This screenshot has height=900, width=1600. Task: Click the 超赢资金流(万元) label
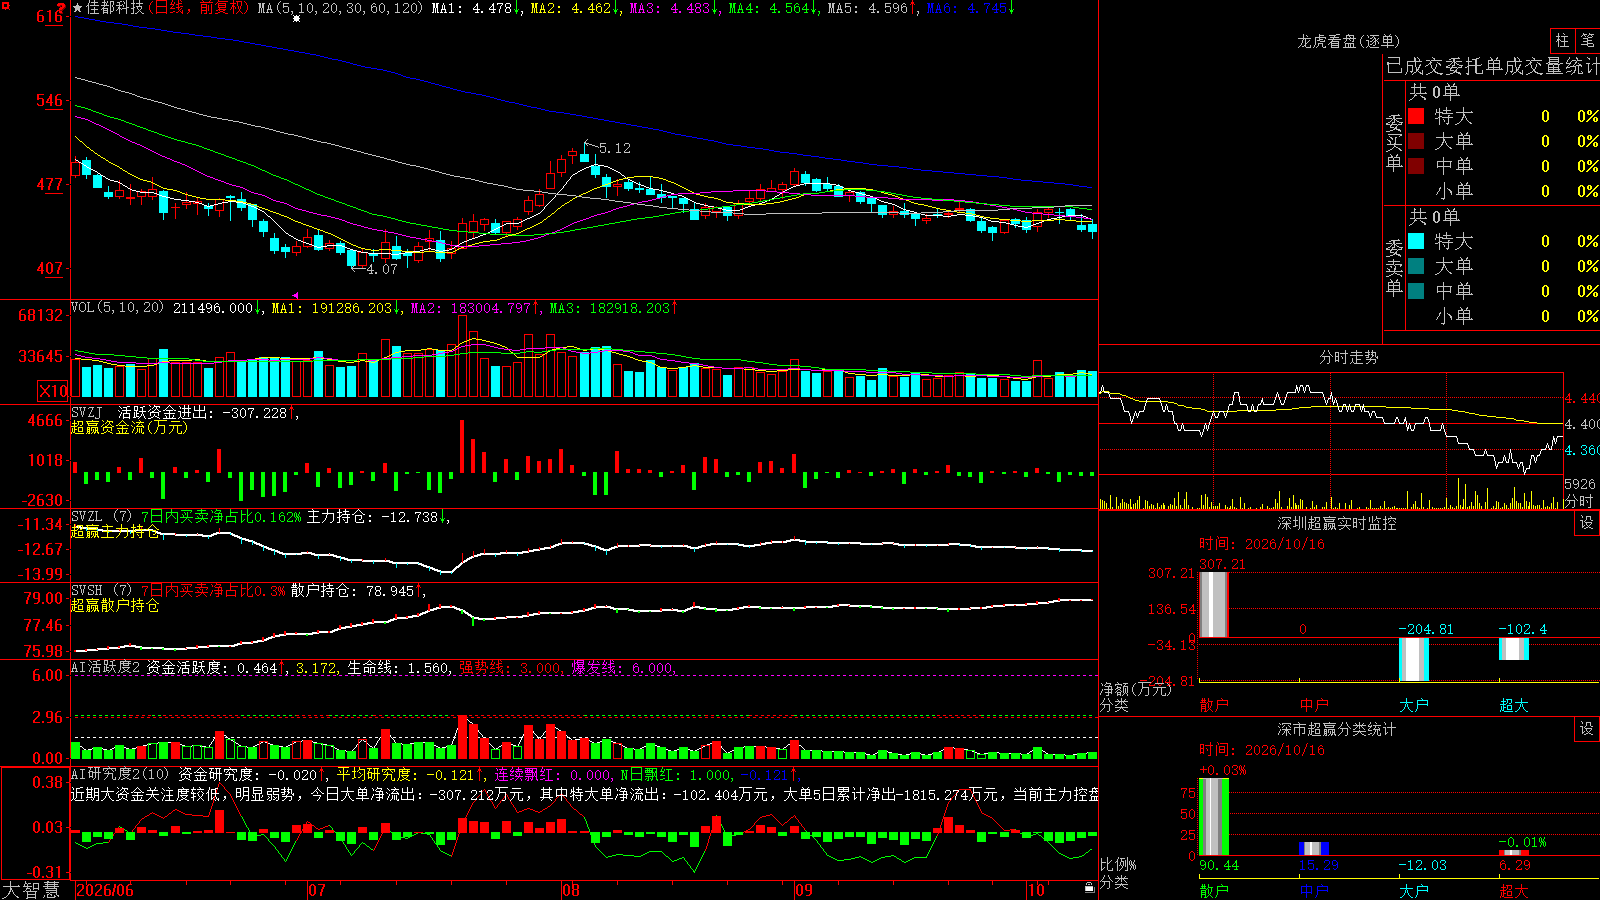129,427
